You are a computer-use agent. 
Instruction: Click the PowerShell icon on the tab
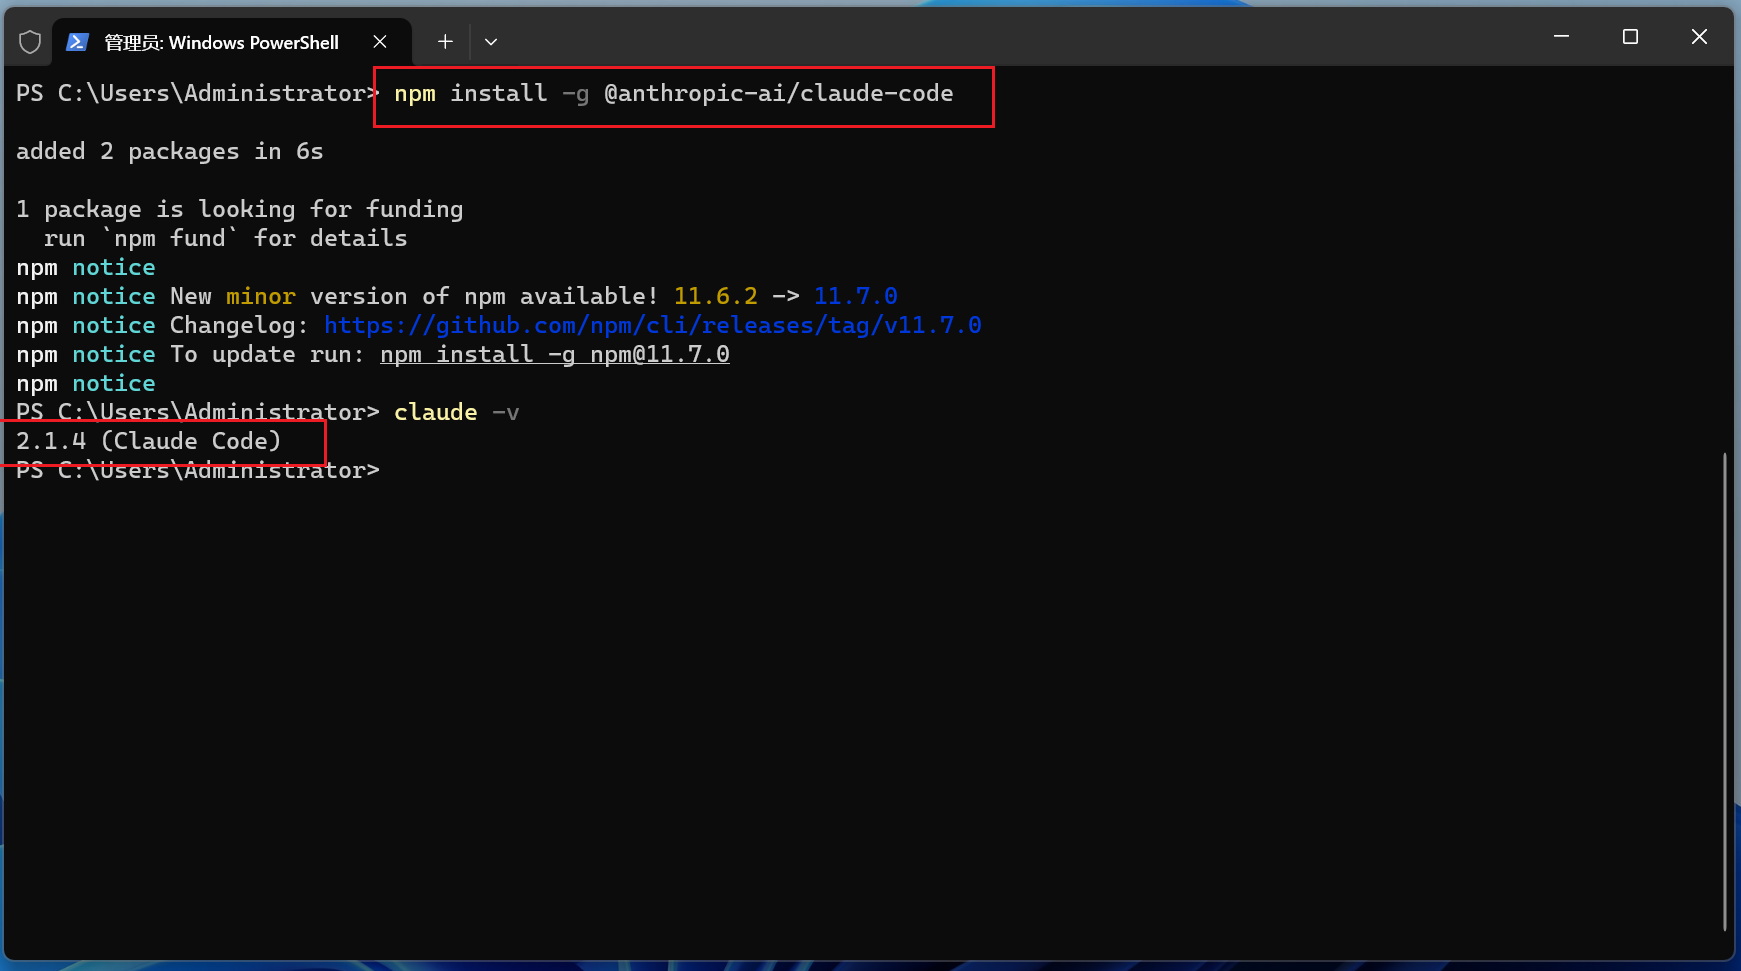tap(77, 42)
